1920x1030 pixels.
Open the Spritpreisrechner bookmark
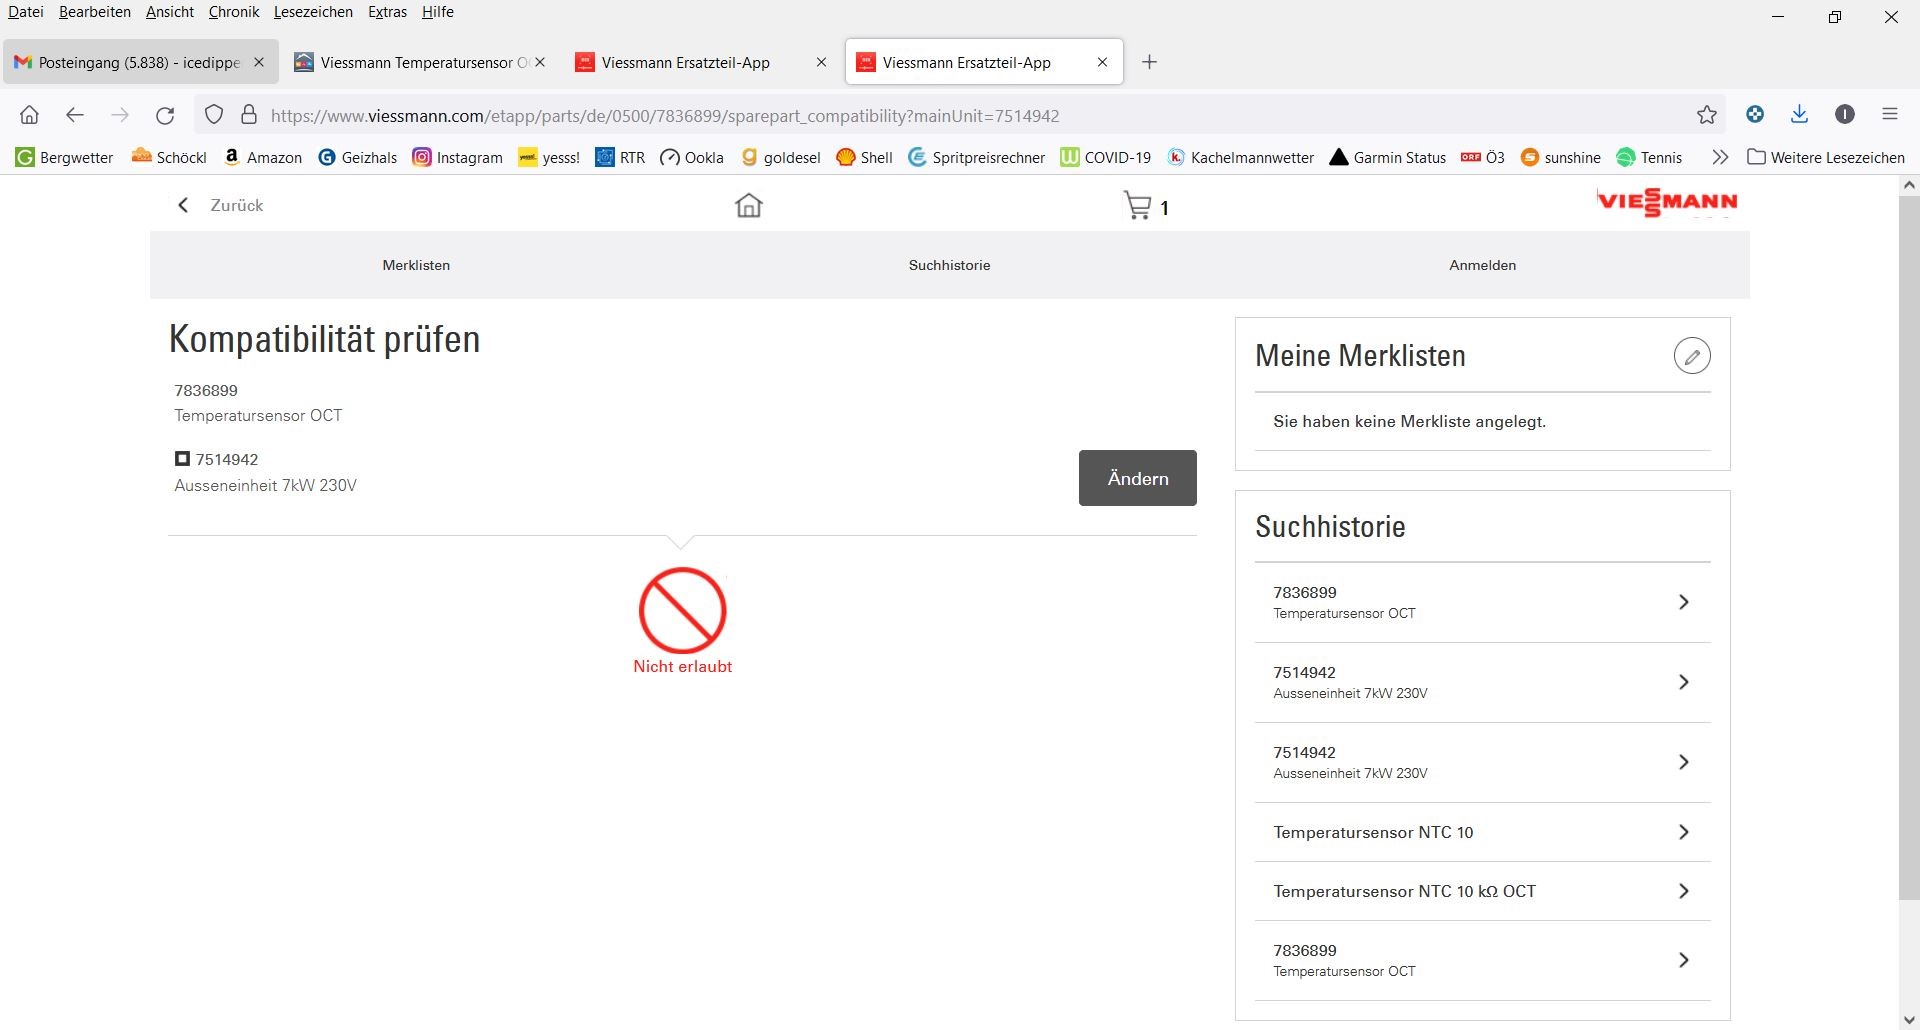[x=977, y=157]
